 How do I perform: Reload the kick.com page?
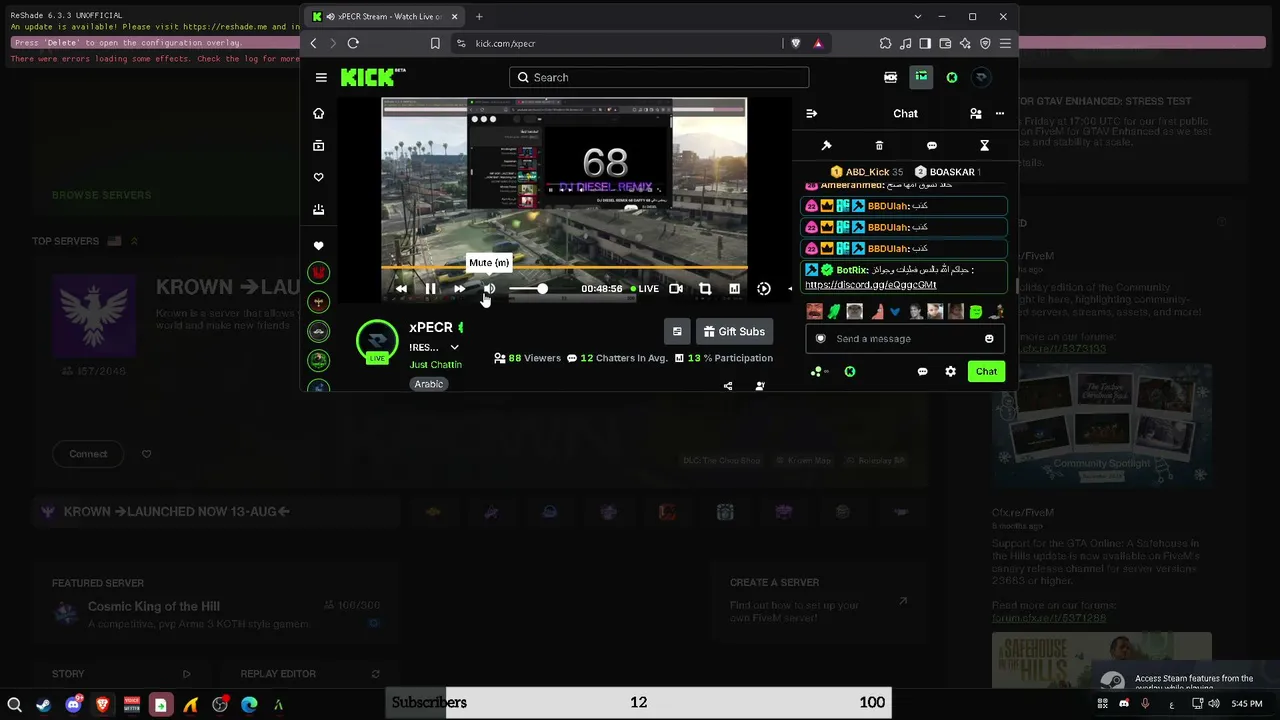353,43
